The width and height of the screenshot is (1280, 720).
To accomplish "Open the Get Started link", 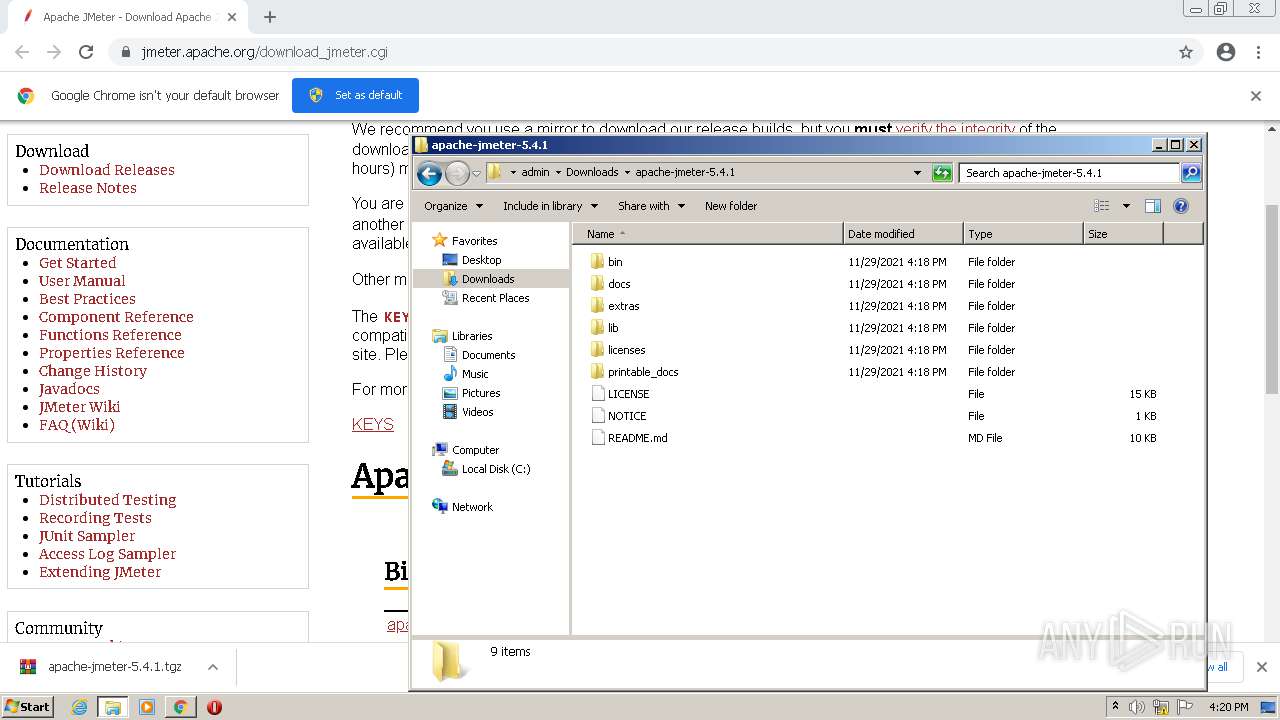I will 77,263.
